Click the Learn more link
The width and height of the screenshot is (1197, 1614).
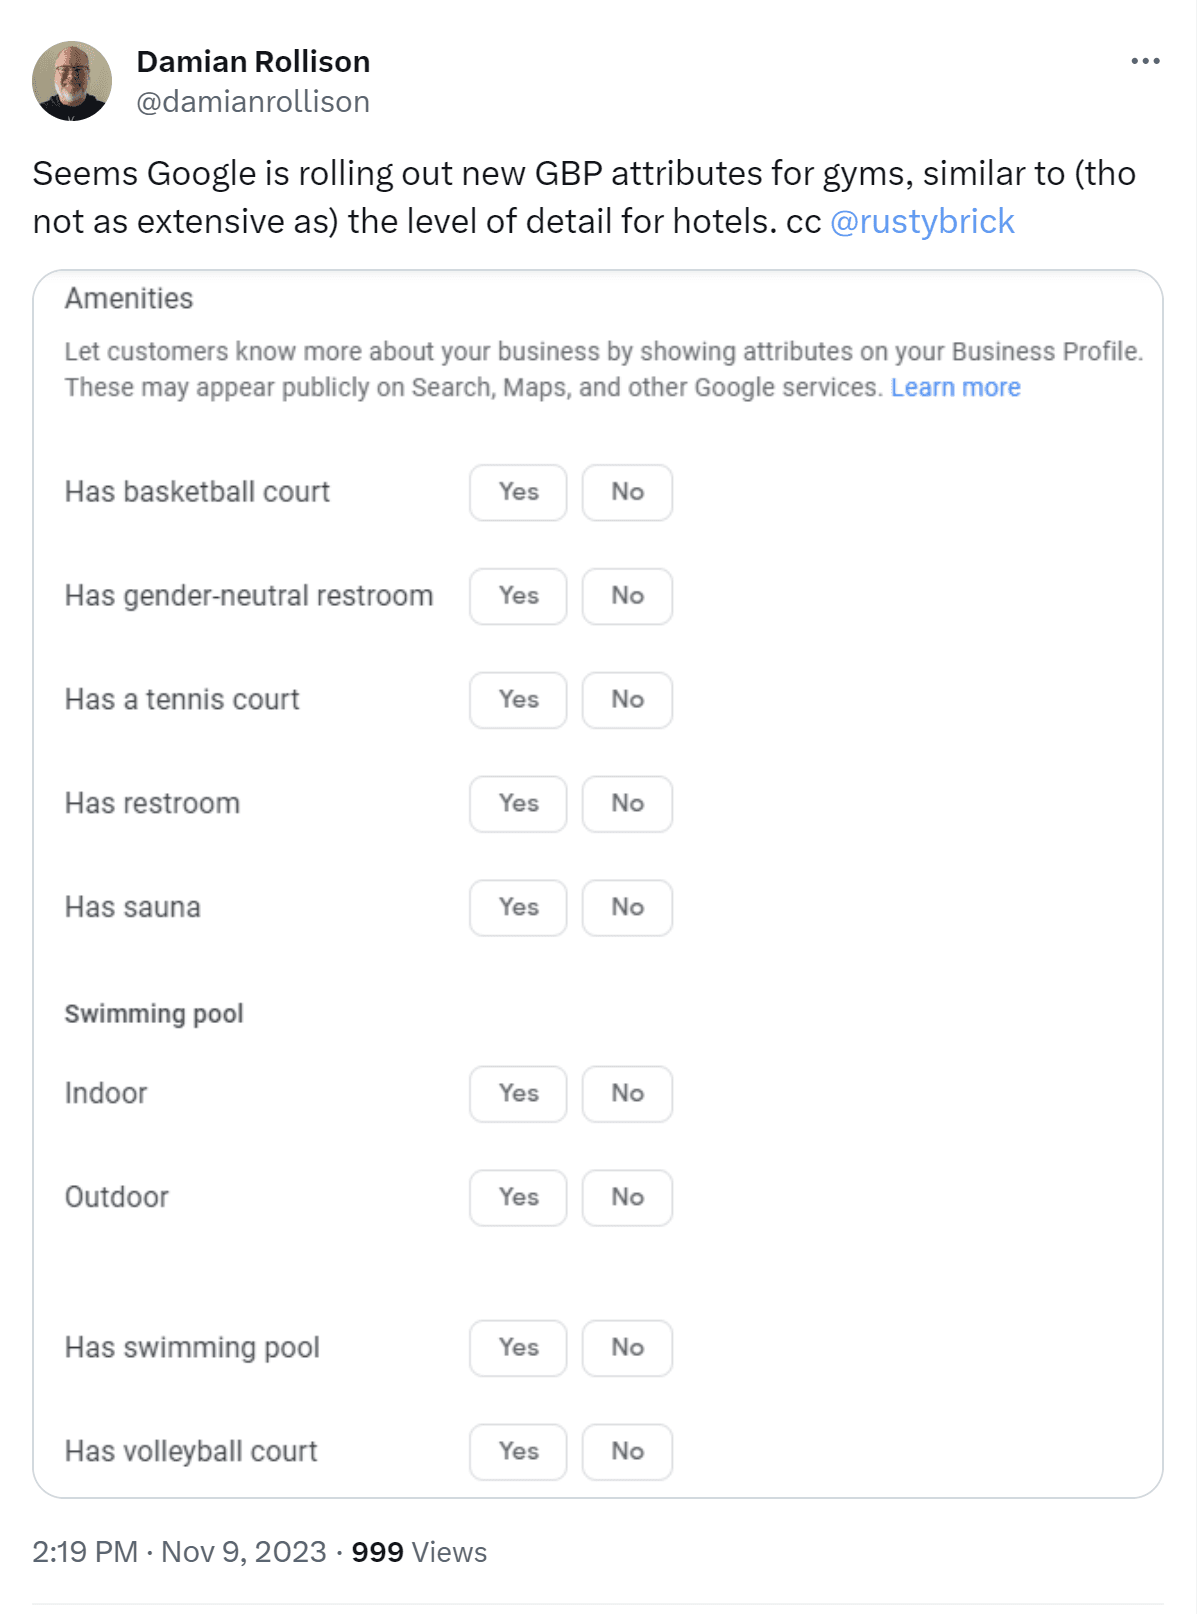955,388
